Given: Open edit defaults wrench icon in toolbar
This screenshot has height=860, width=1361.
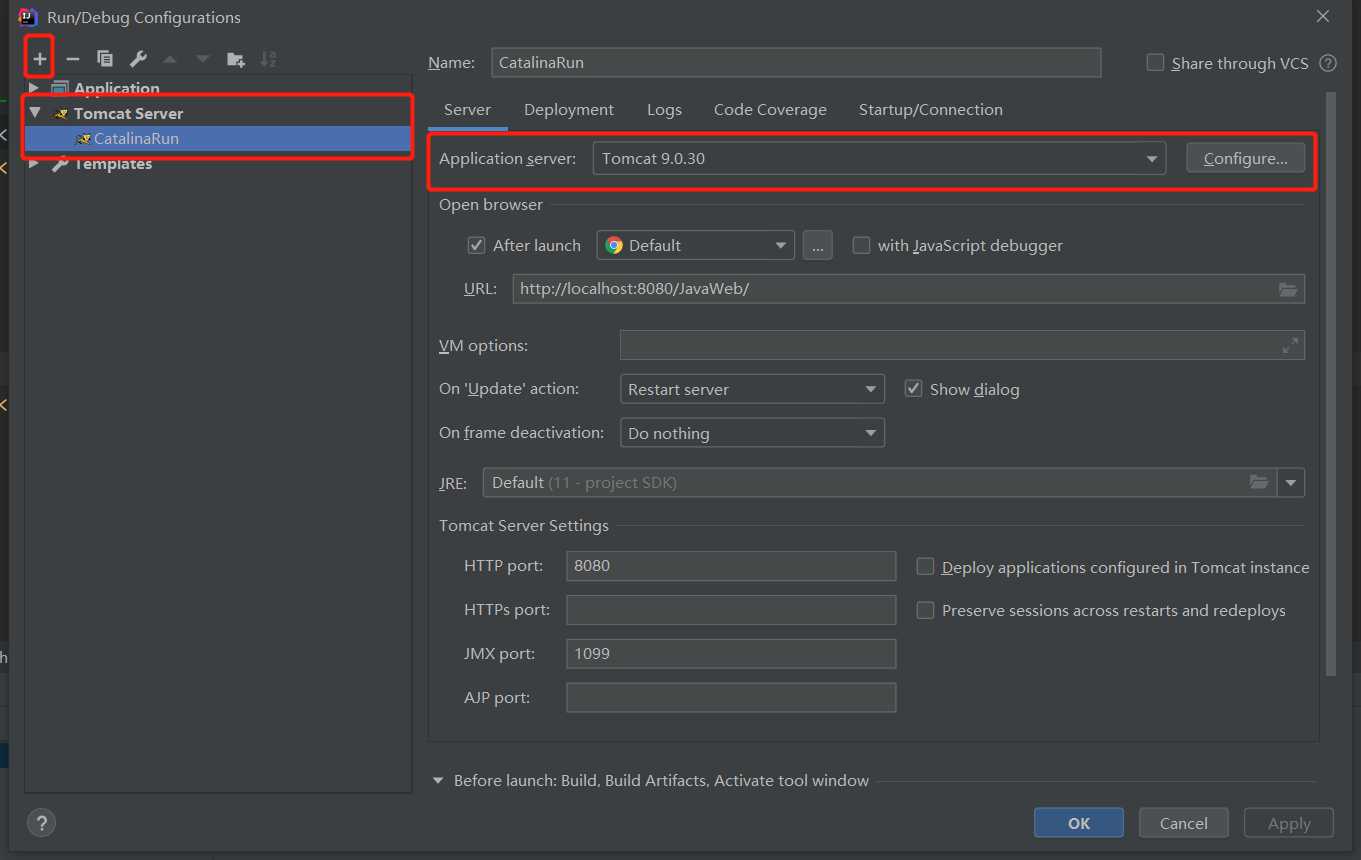Looking at the screenshot, I should [138, 59].
